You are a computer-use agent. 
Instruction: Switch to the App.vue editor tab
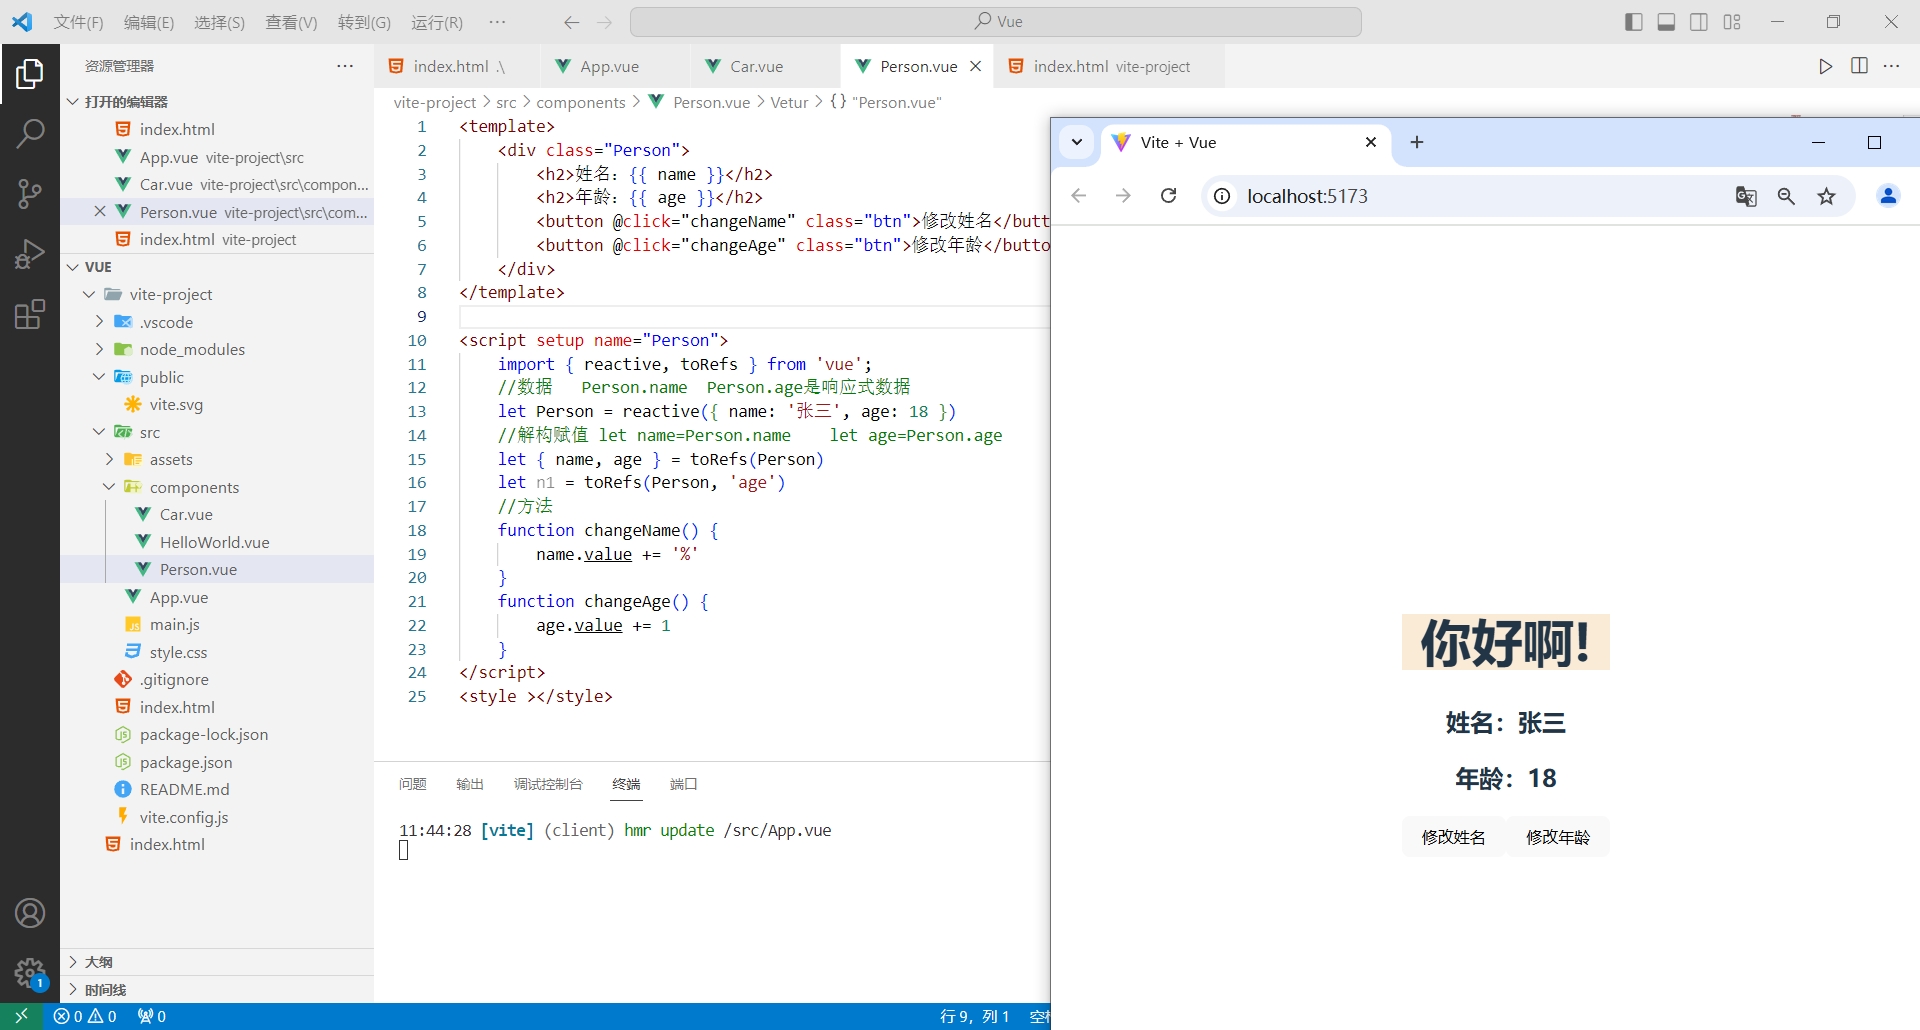(609, 66)
